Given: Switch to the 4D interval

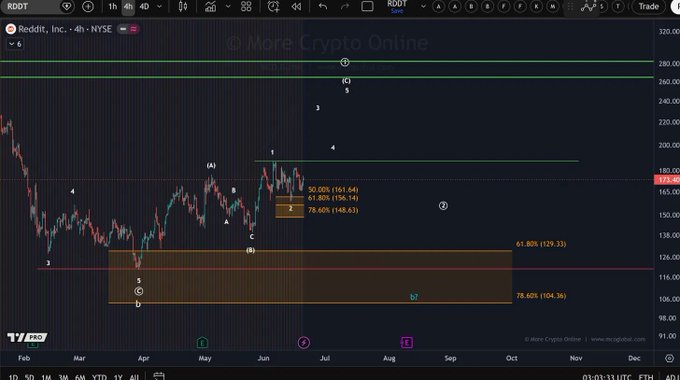Looking at the screenshot, I should 144,7.
